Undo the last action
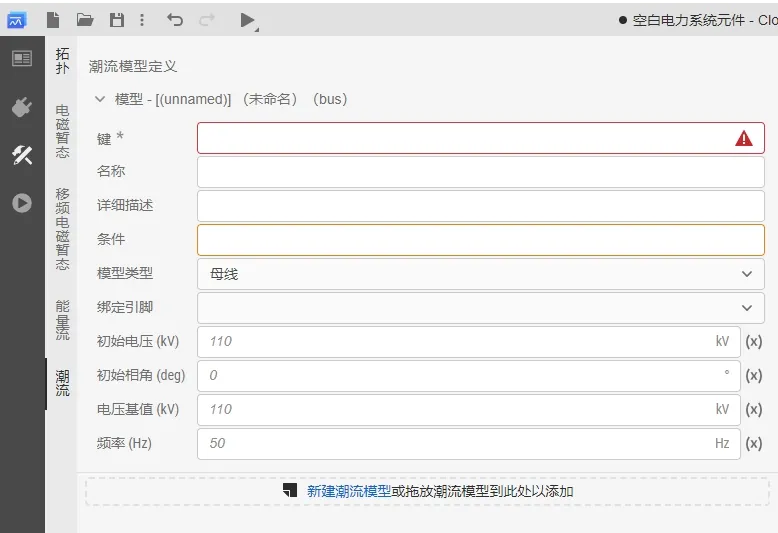 click(x=175, y=20)
